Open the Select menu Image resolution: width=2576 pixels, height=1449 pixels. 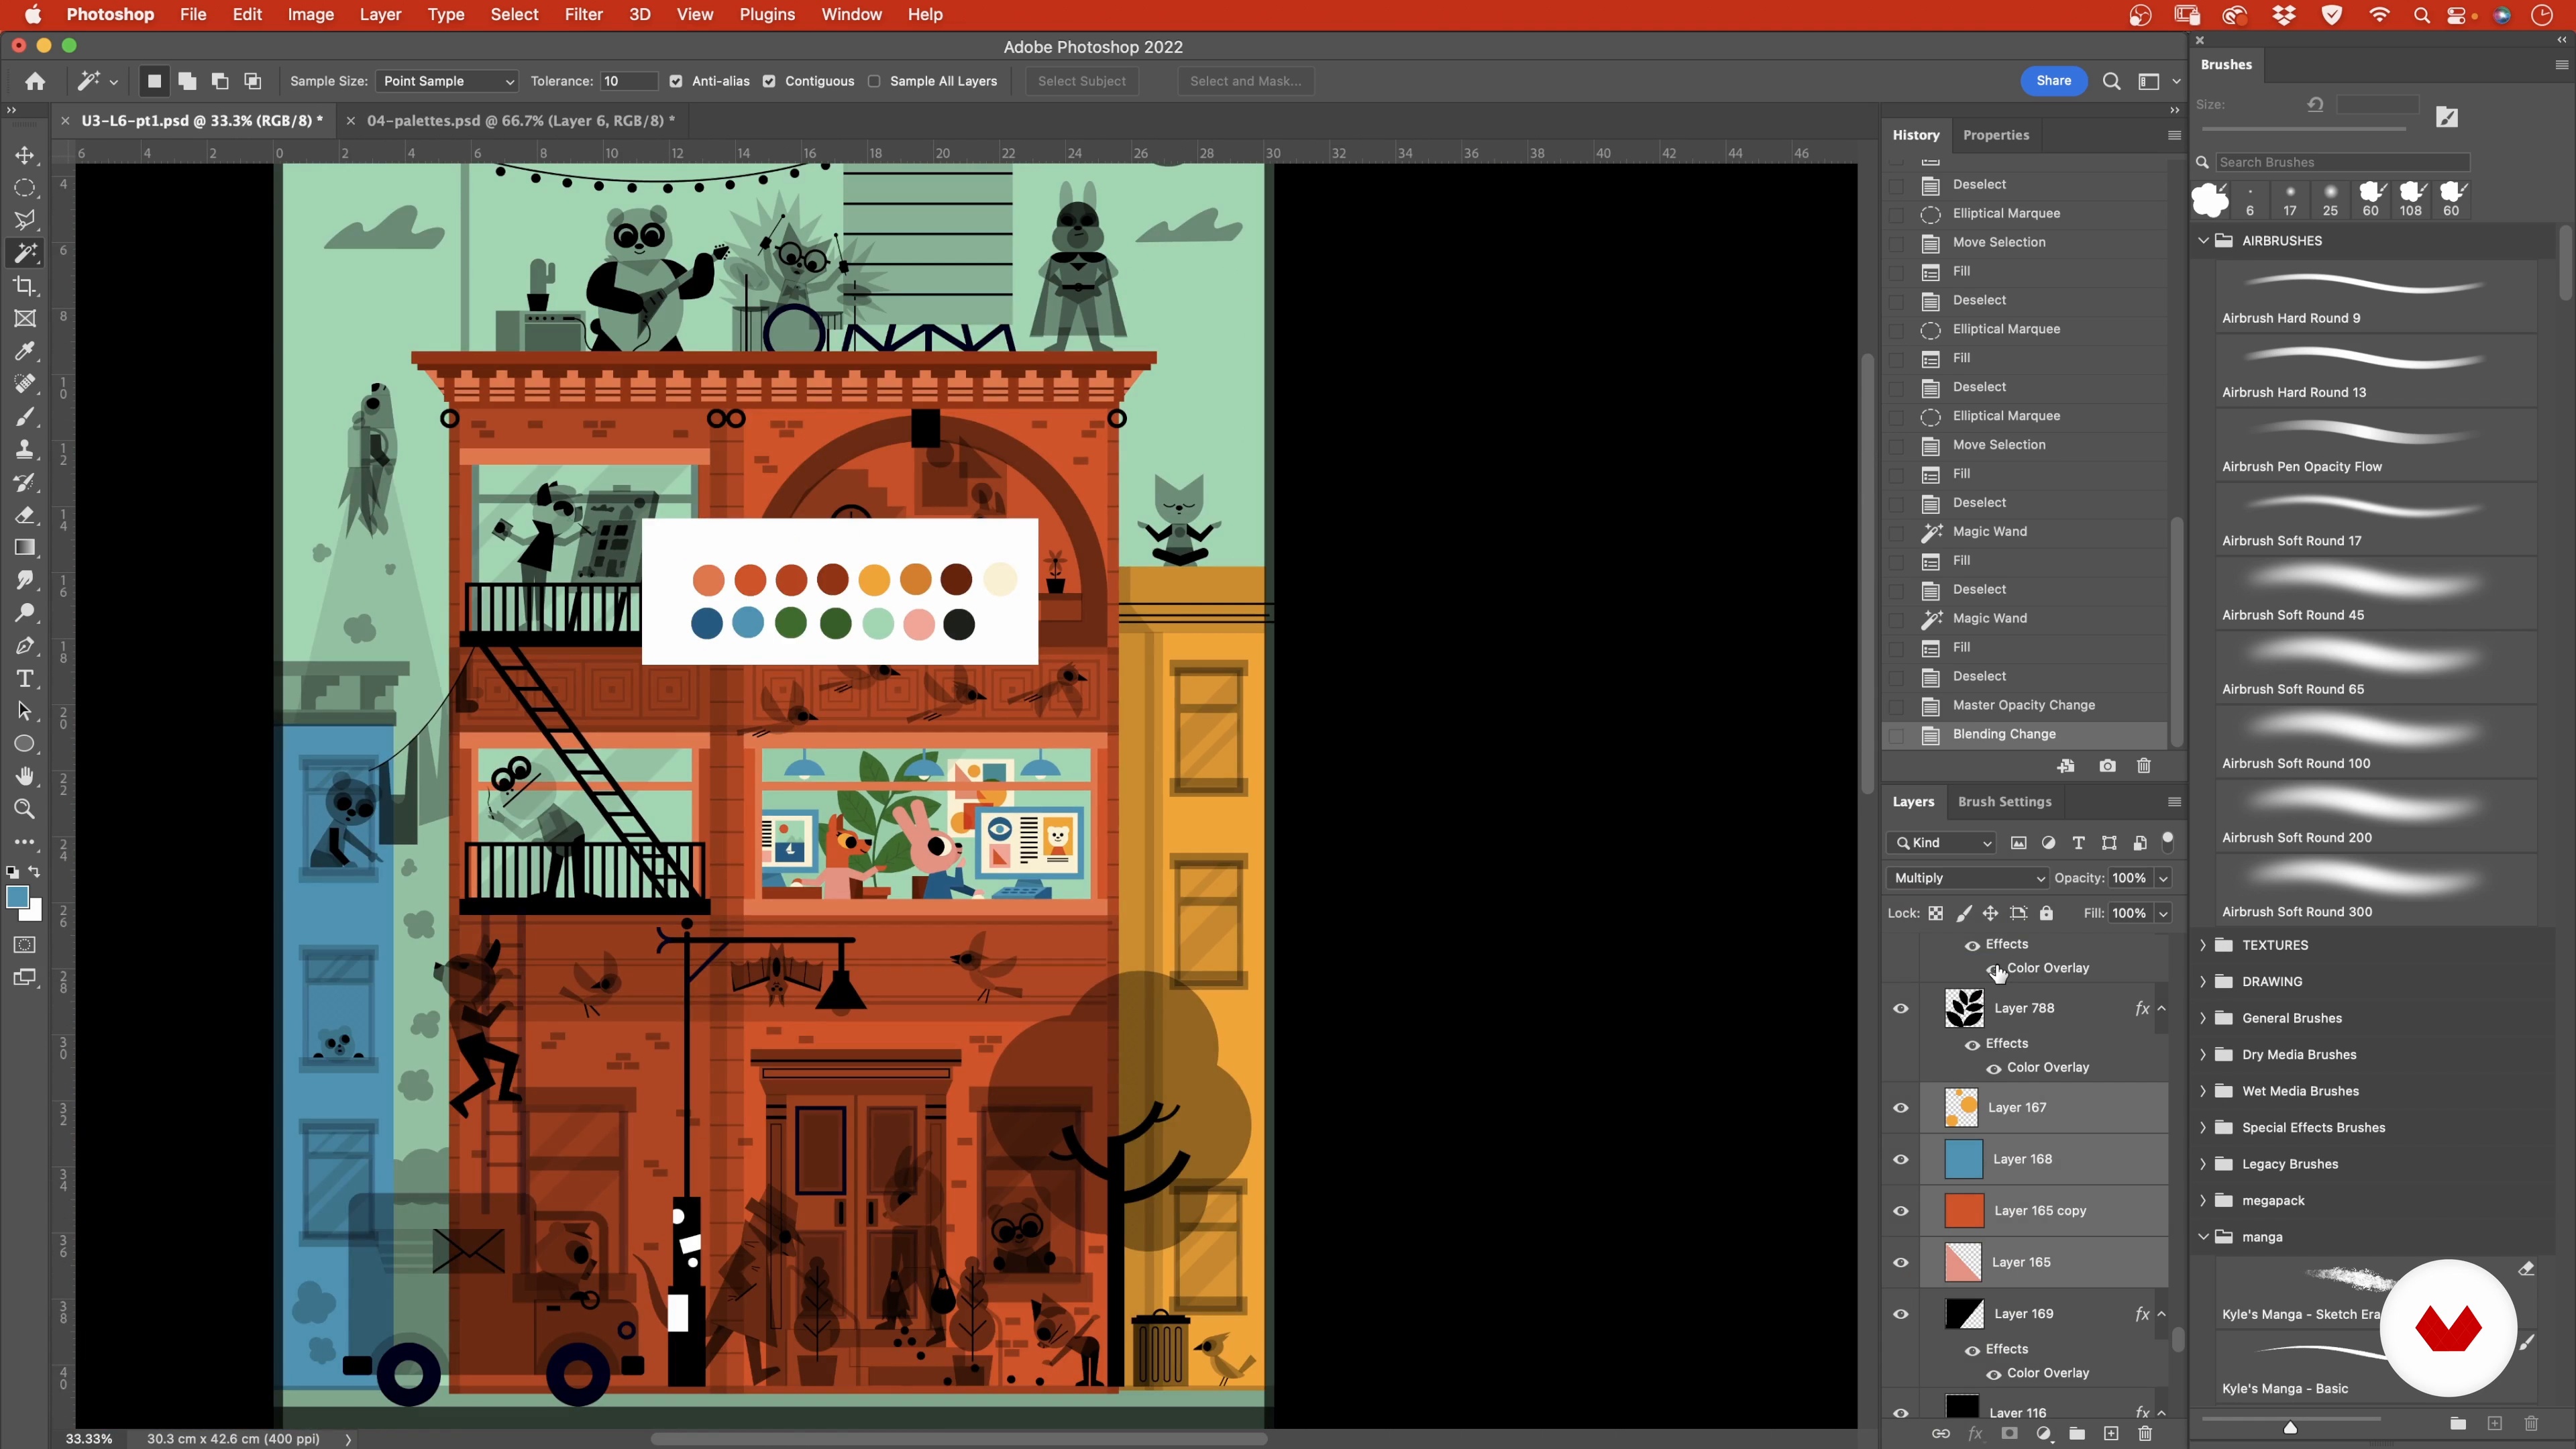pos(514,15)
